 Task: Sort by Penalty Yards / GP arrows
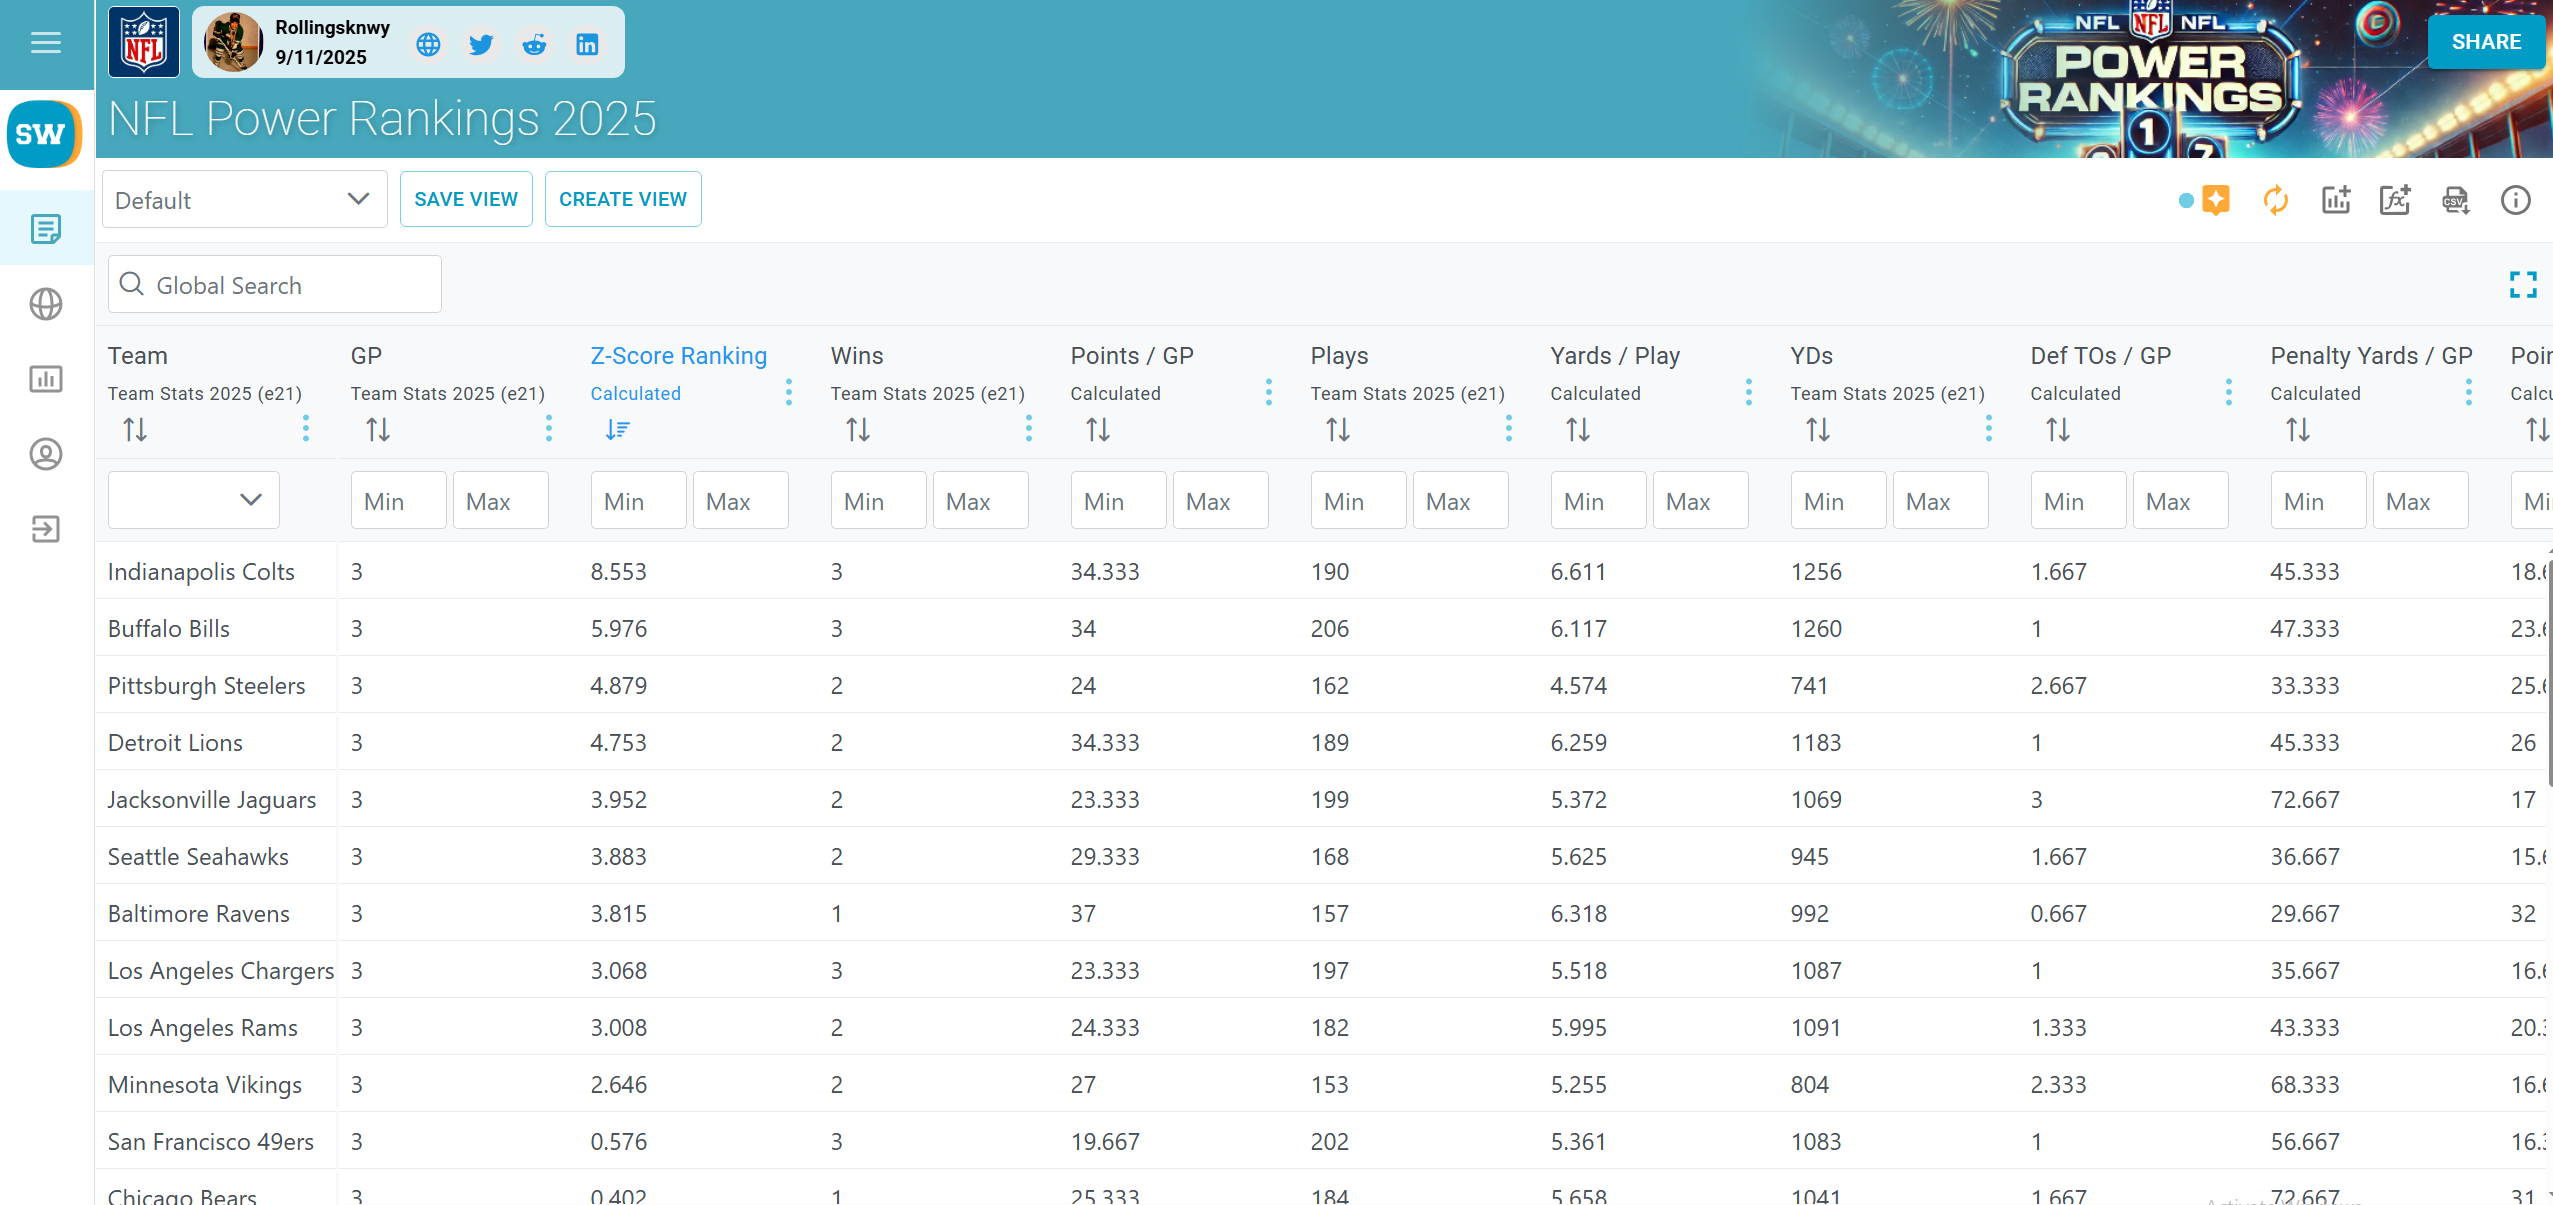pos(2298,430)
